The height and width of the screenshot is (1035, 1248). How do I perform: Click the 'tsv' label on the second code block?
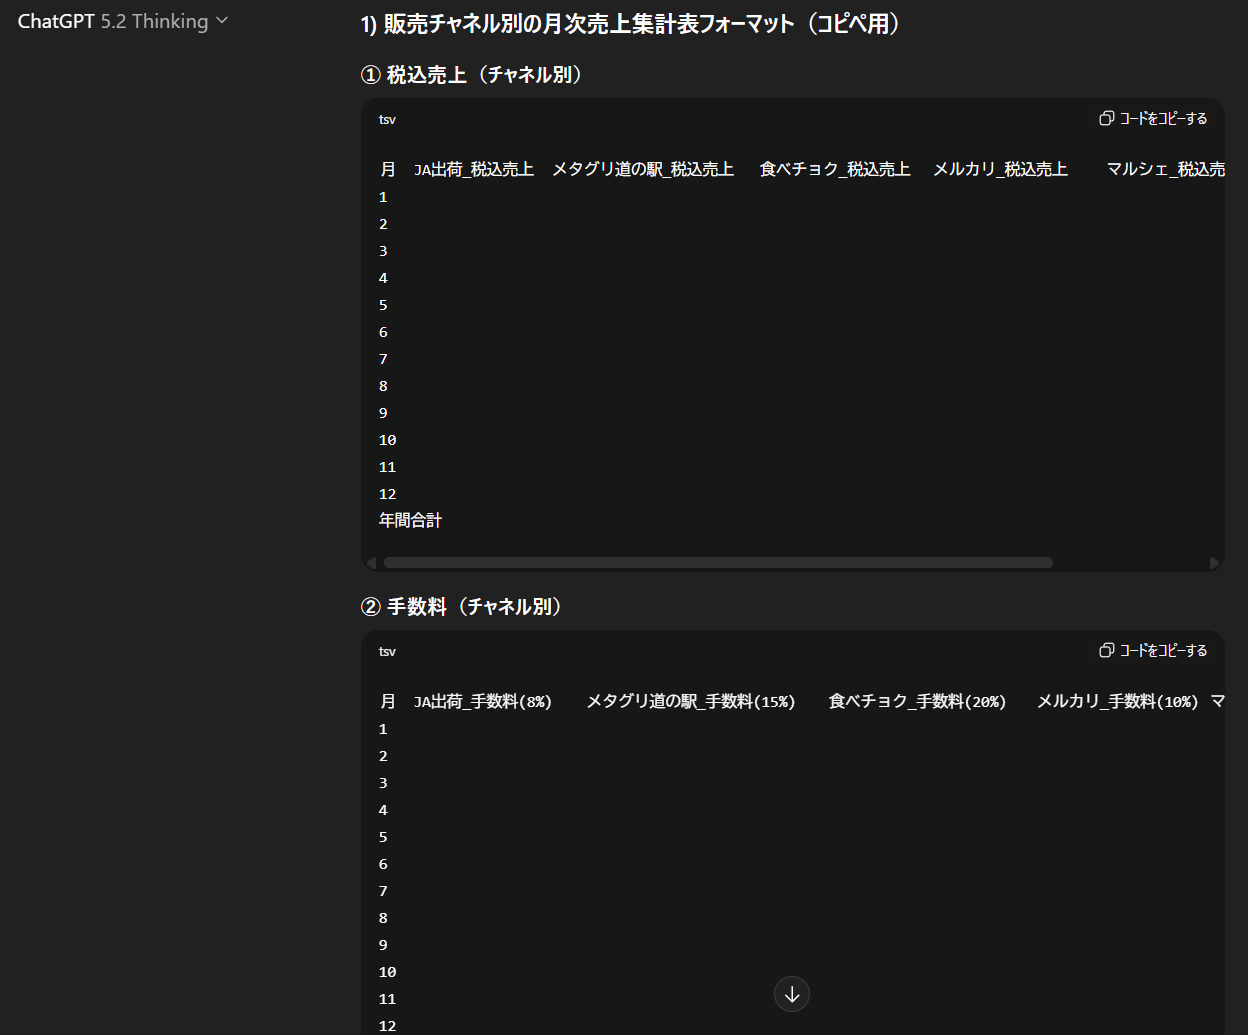click(387, 651)
